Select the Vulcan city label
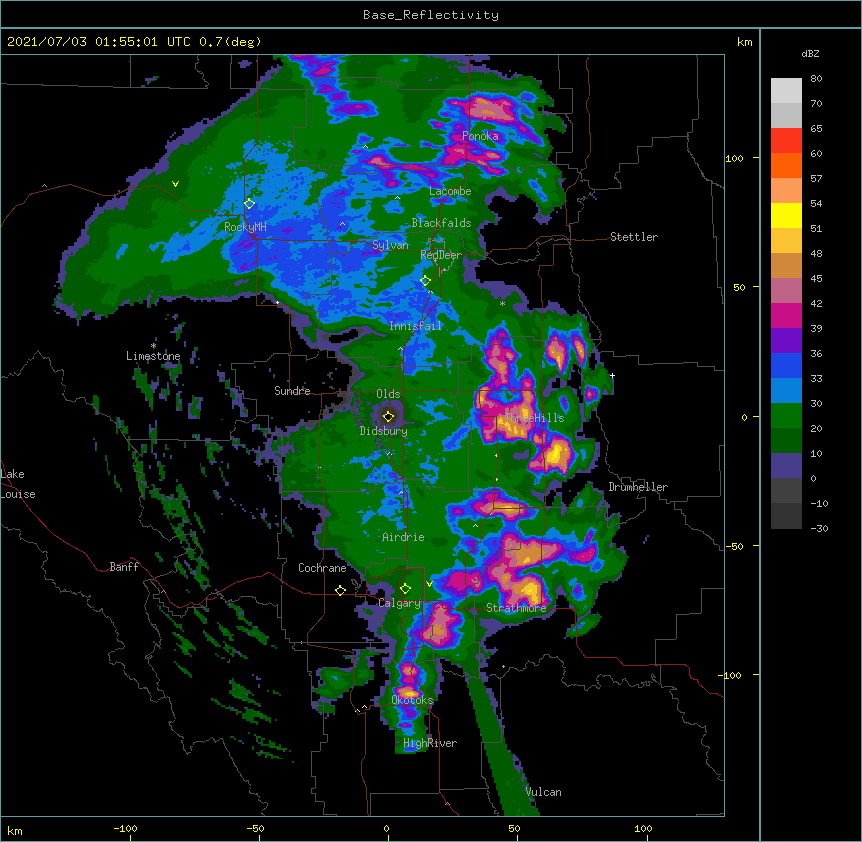862x842 pixels. pos(543,792)
